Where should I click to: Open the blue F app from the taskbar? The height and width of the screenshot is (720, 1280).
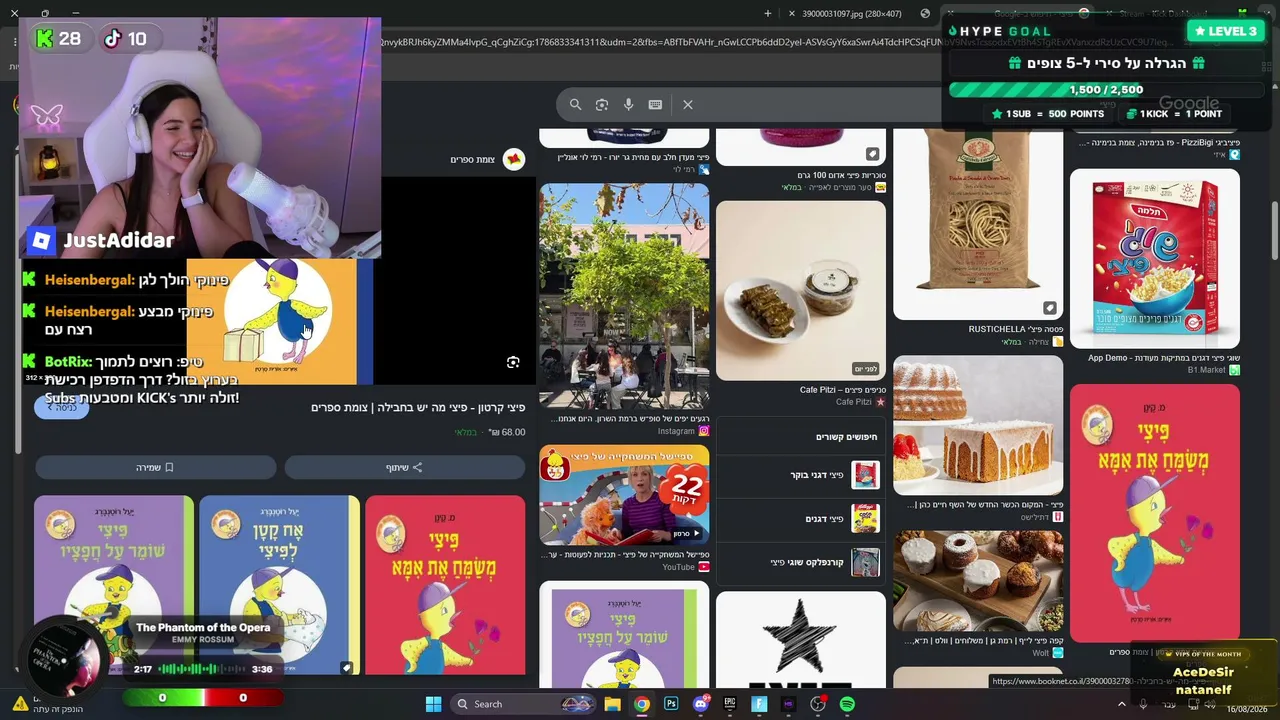coord(759,704)
